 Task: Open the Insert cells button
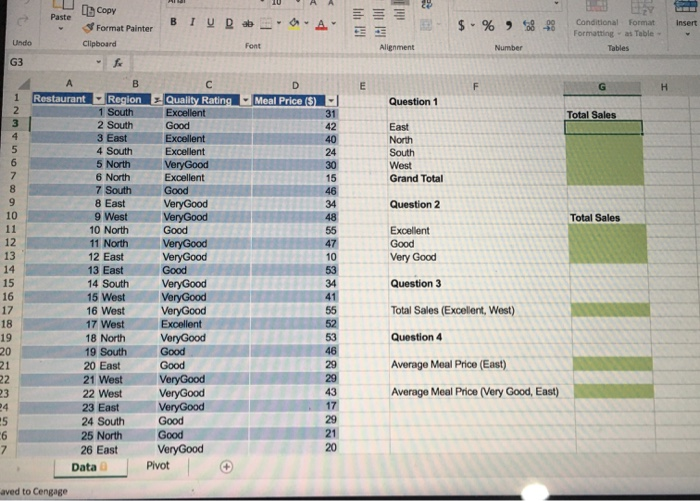[686, 19]
